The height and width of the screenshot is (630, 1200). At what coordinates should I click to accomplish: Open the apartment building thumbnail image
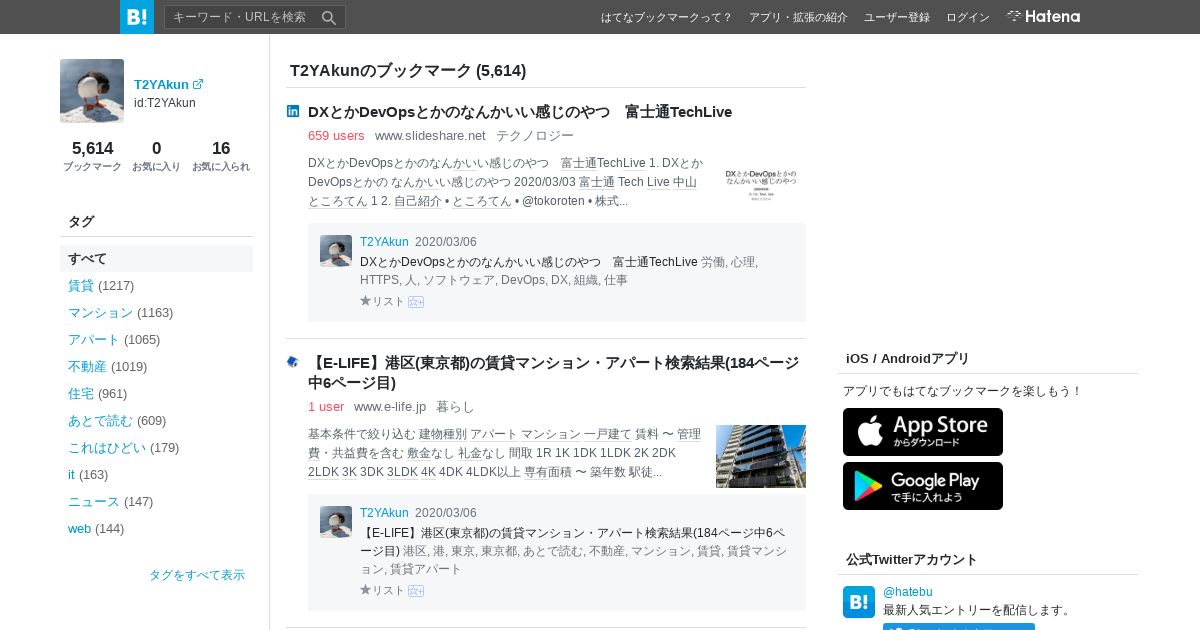(x=761, y=456)
